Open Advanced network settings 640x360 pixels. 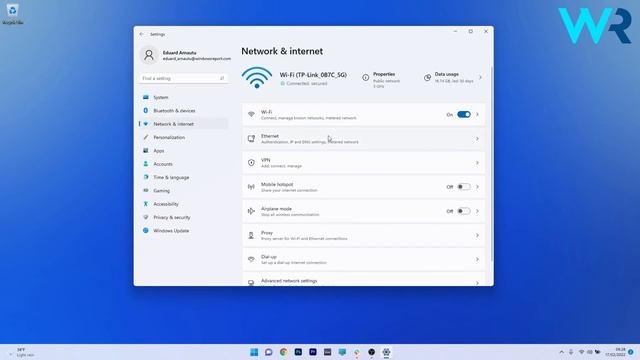coord(363,279)
